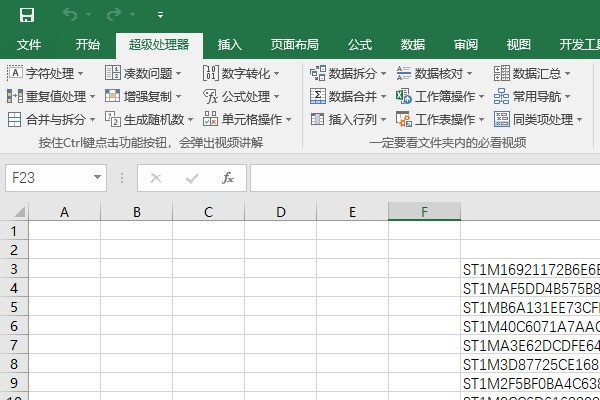Viewport: 600px width, 400px height.
Task: Open the 工作簿操作 Excel icon
Action: pos(404,96)
